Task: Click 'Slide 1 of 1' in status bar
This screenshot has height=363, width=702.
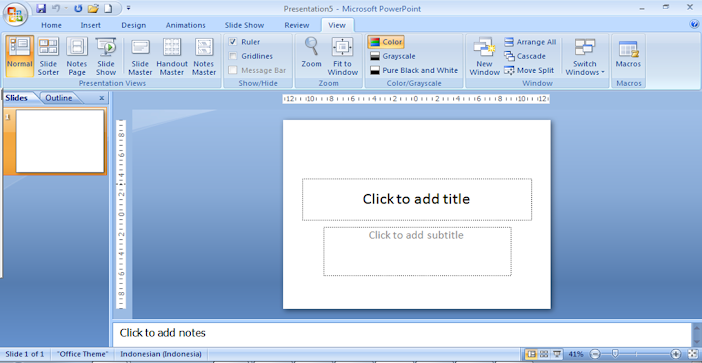Action: [x=25, y=354]
